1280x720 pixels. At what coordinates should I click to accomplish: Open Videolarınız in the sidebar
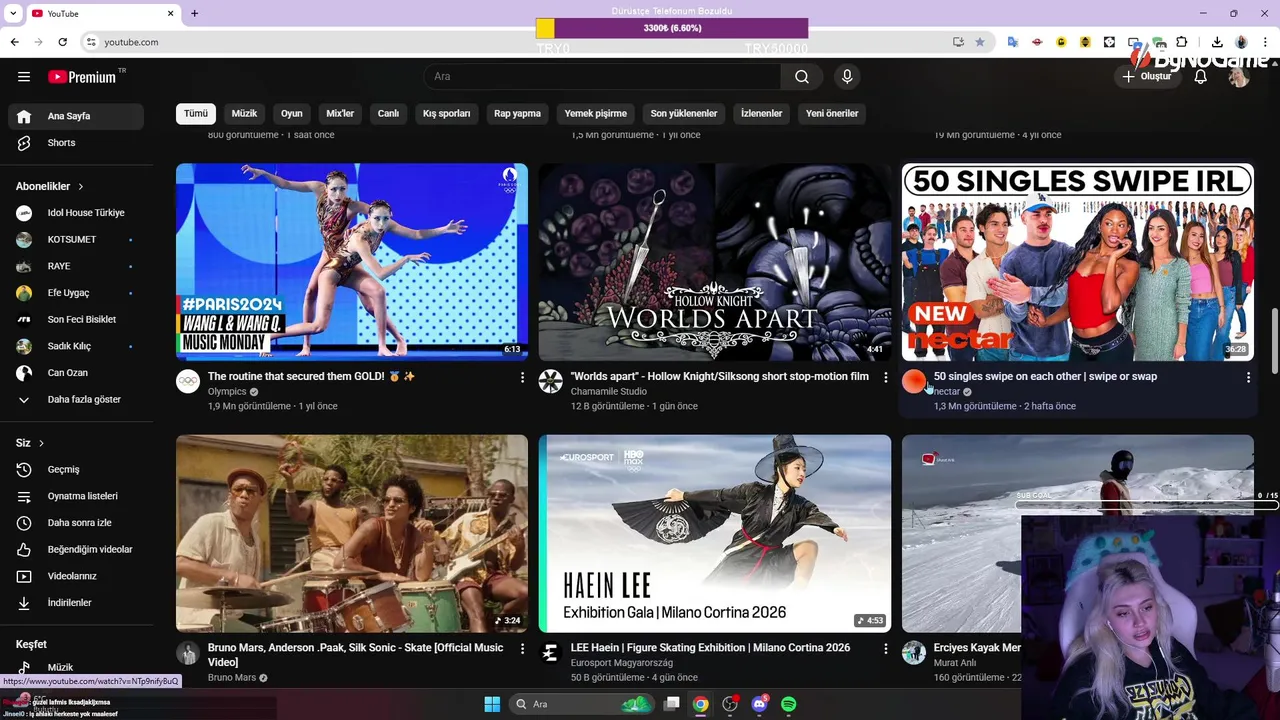click(76, 576)
